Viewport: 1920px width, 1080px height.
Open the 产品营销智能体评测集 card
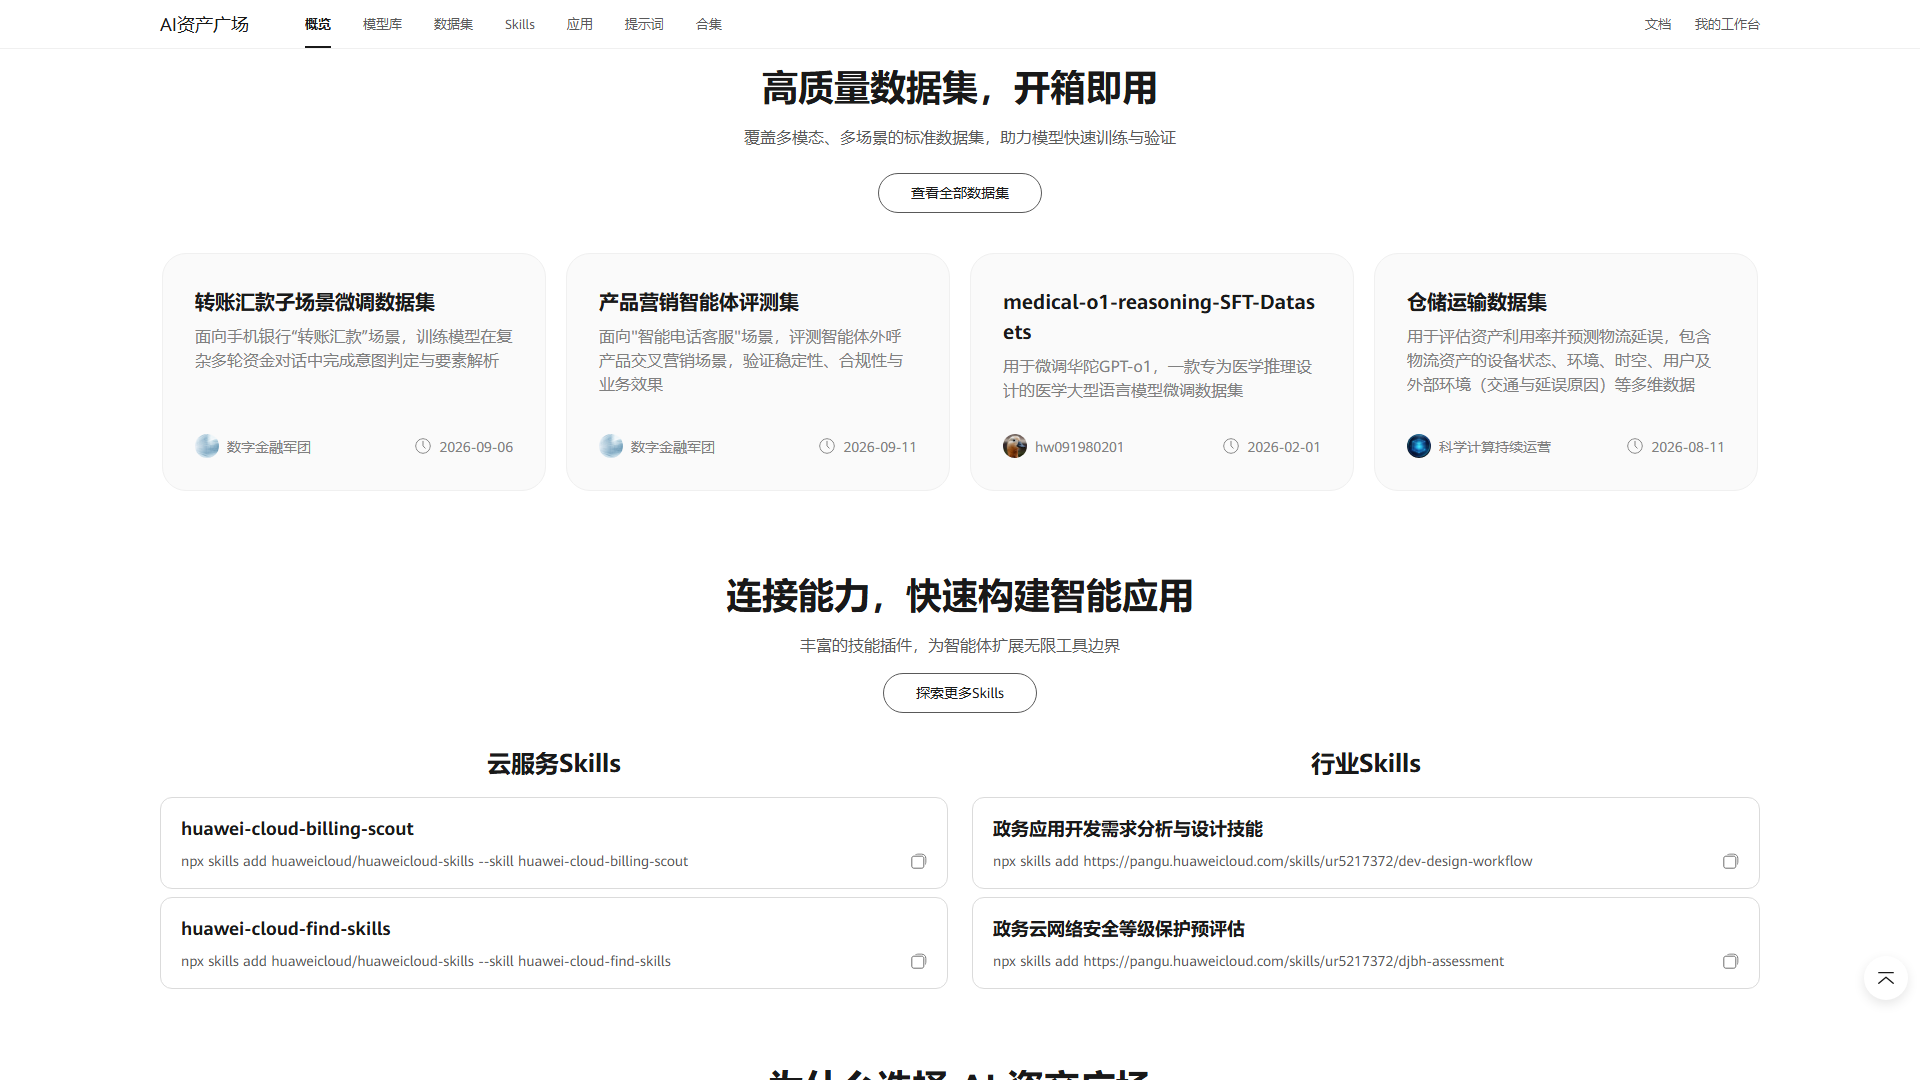(758, 372)
